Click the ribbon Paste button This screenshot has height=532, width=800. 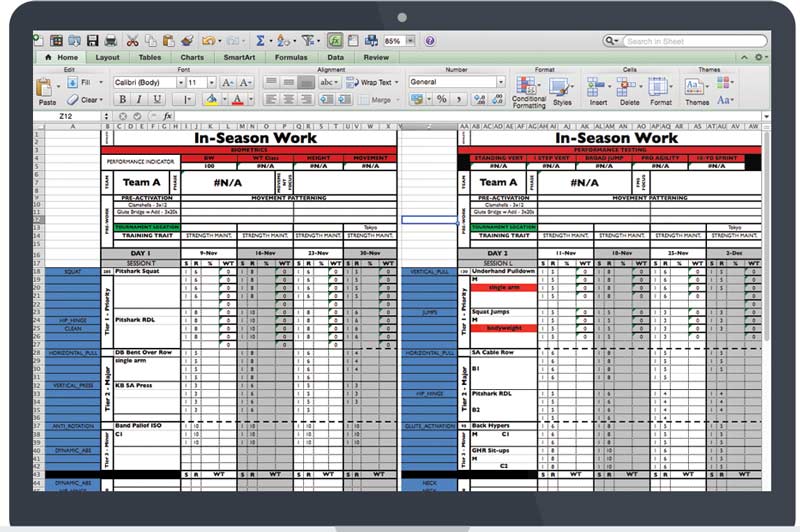coord(46,92)
